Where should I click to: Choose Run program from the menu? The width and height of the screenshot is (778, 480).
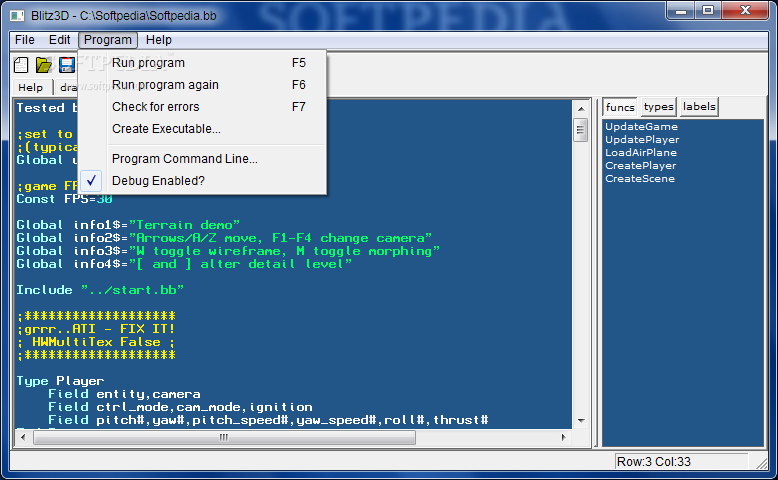201,63
